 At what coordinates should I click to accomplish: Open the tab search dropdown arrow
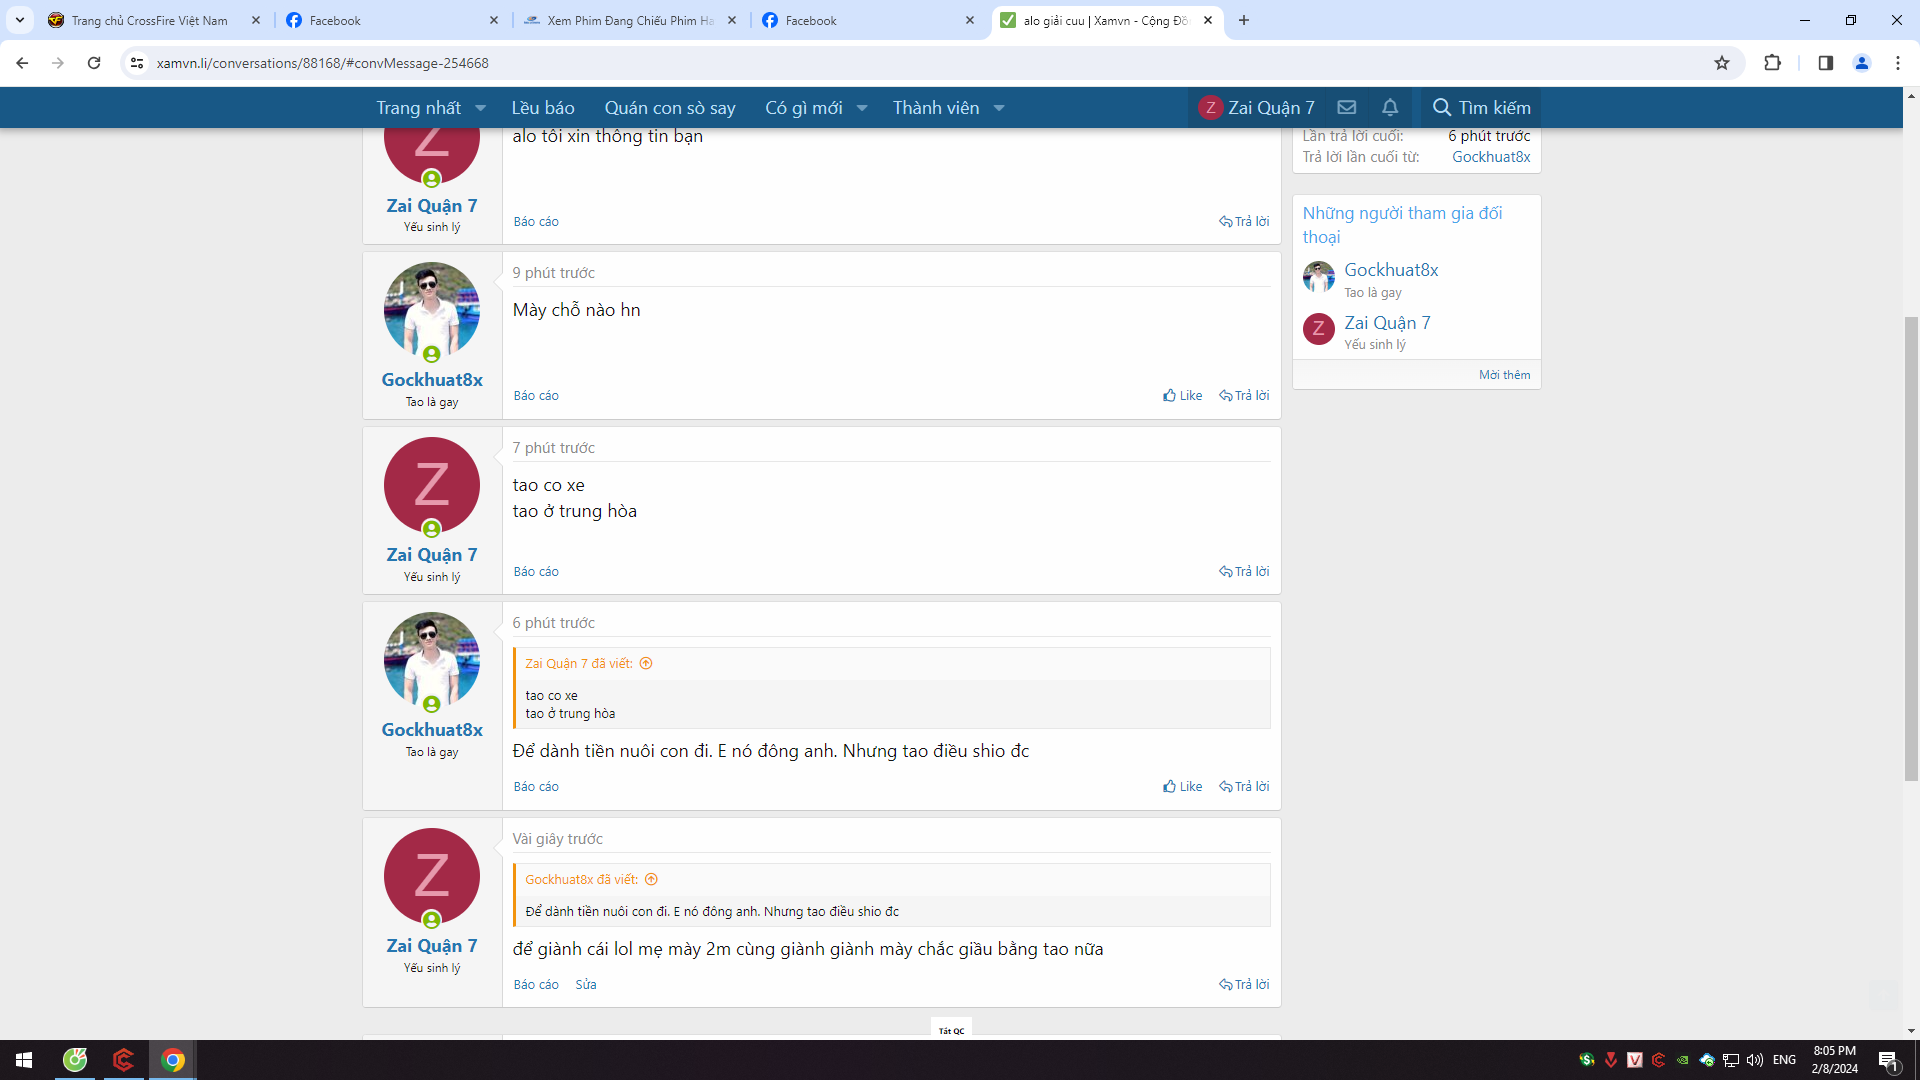point(20,20)
